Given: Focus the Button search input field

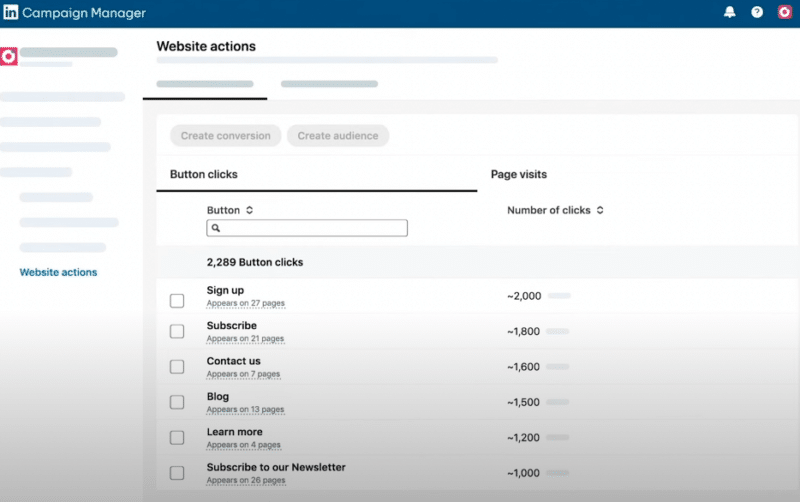Looking at the screenshot, I should tap(307, 228).
